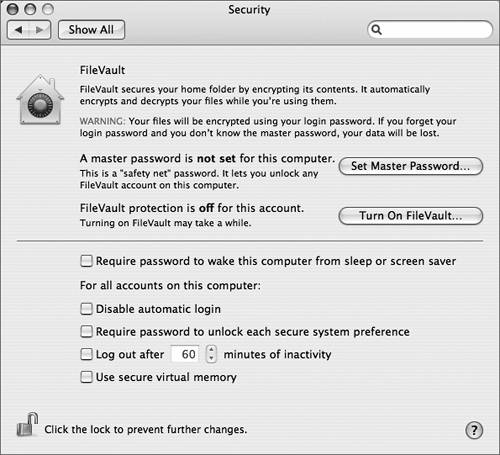
Task: Click Set Master Password button
Action: pos(411,166)
